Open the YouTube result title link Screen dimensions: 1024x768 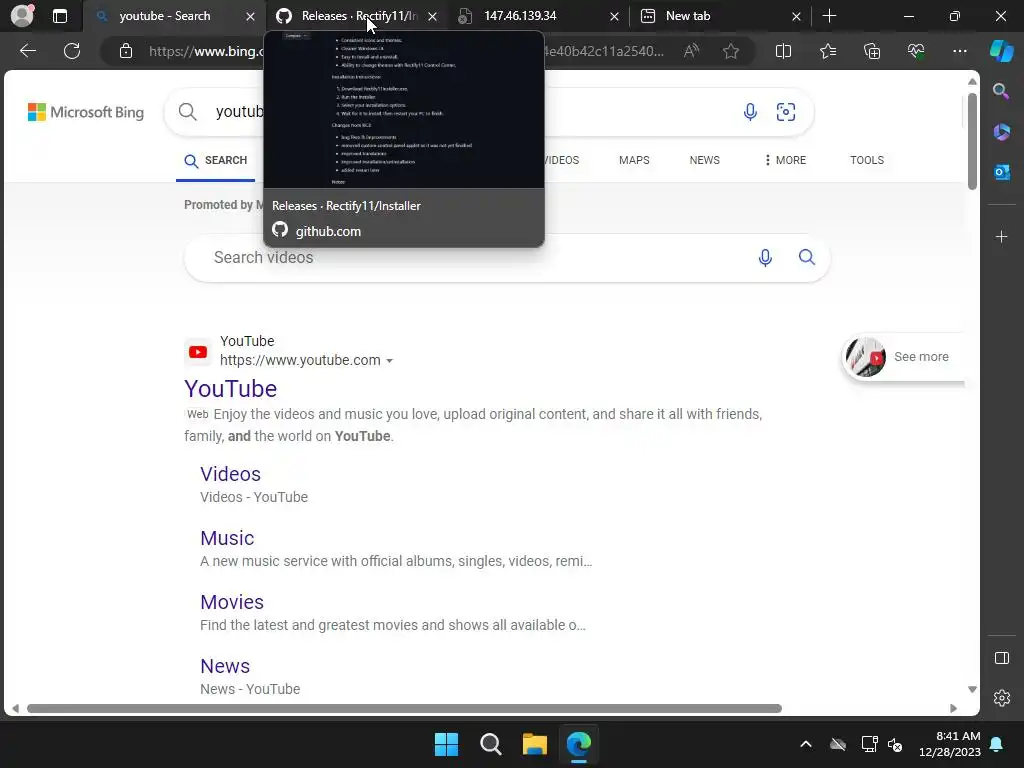(231, 389)
